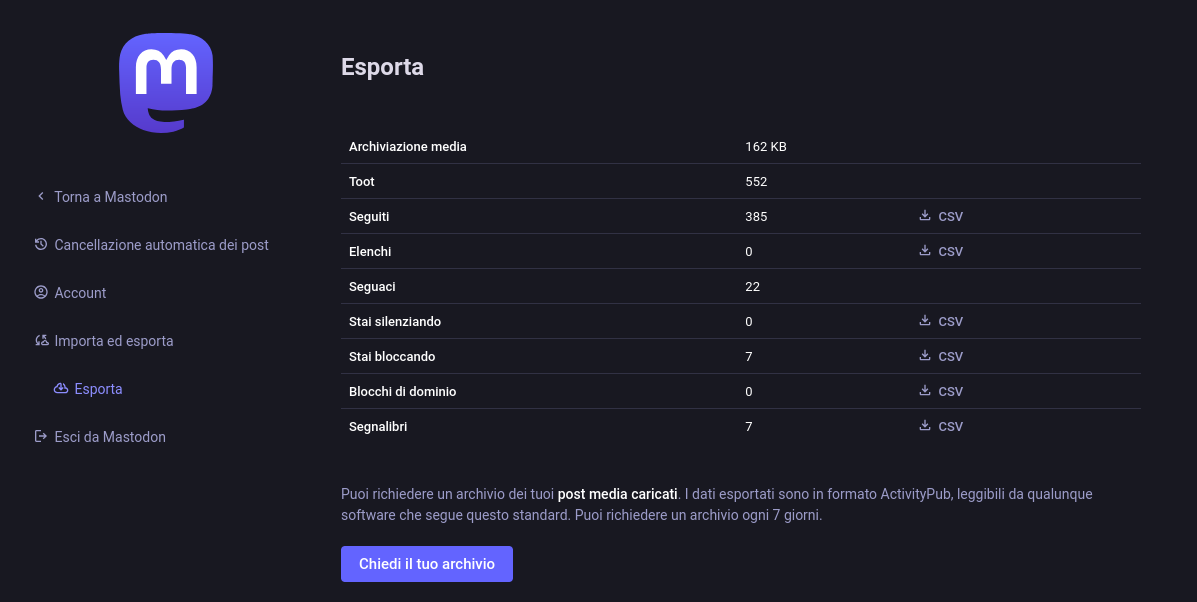Click the Importa ed esporta icon

point(41,341)
